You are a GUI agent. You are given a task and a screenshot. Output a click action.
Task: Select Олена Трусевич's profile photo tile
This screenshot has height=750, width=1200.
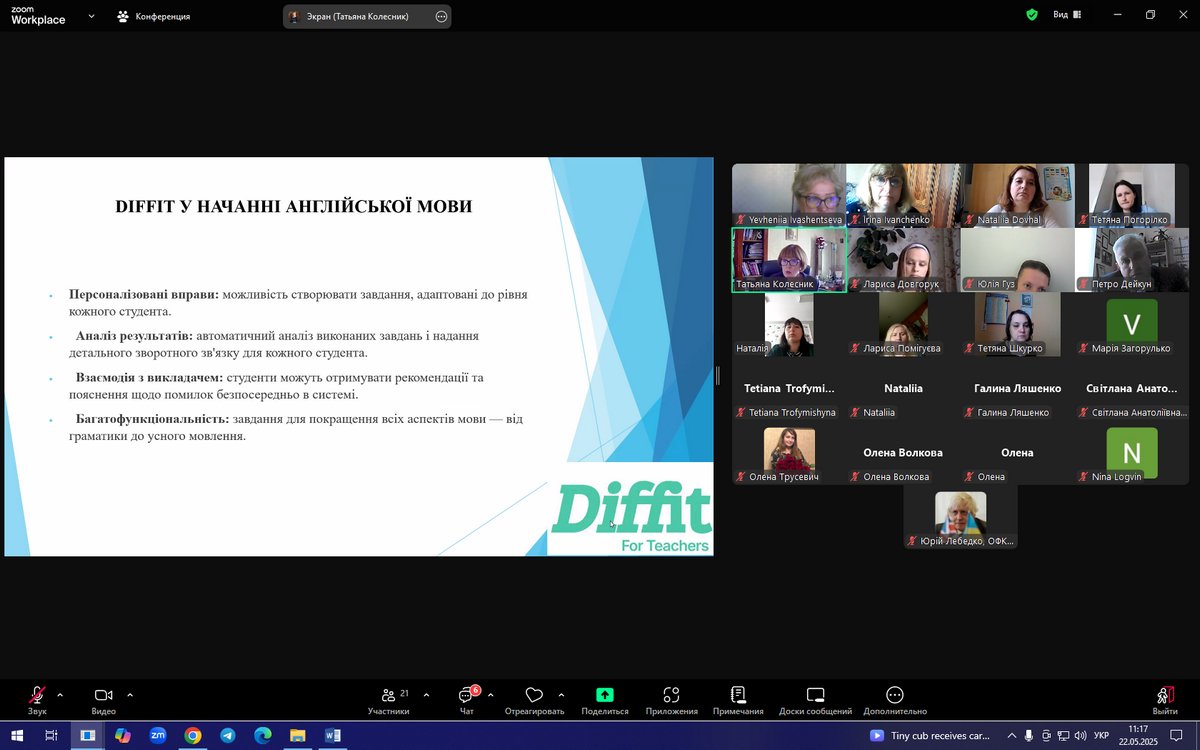(x=789, y=452)
